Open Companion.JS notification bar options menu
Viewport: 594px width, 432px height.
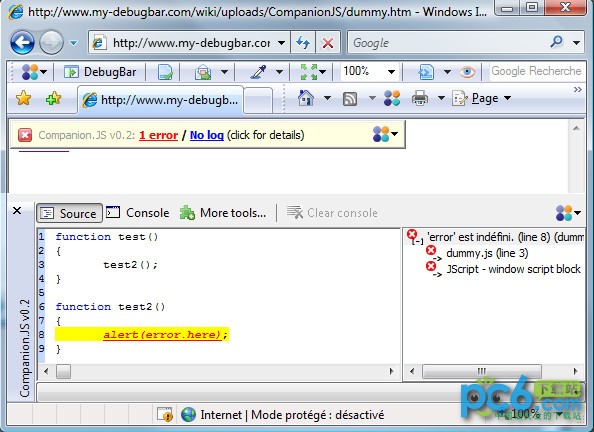[x=385, y=134]
